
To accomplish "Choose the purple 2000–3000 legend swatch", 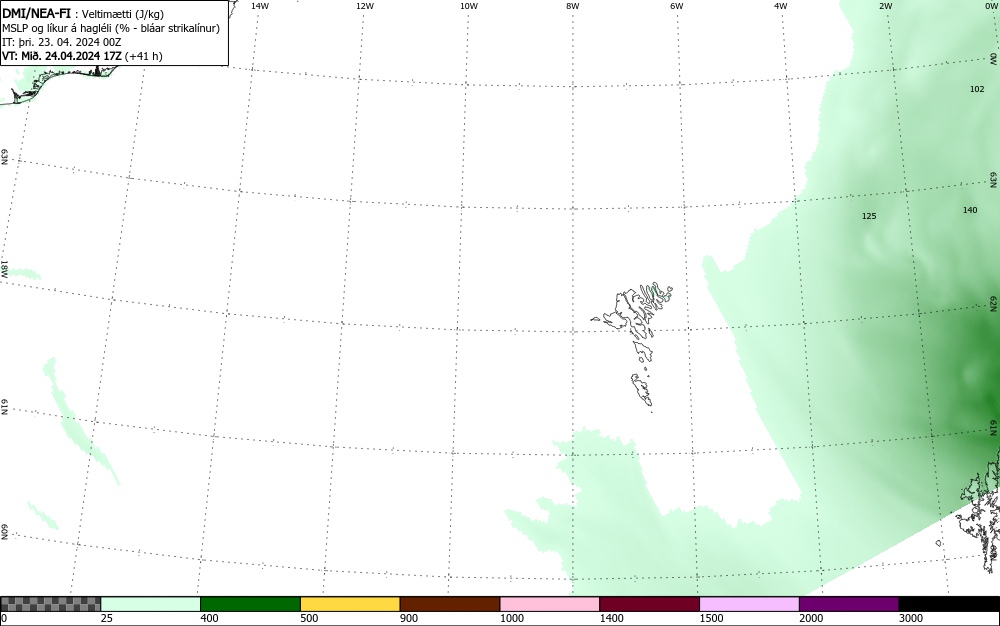I will tap(849, 604).
